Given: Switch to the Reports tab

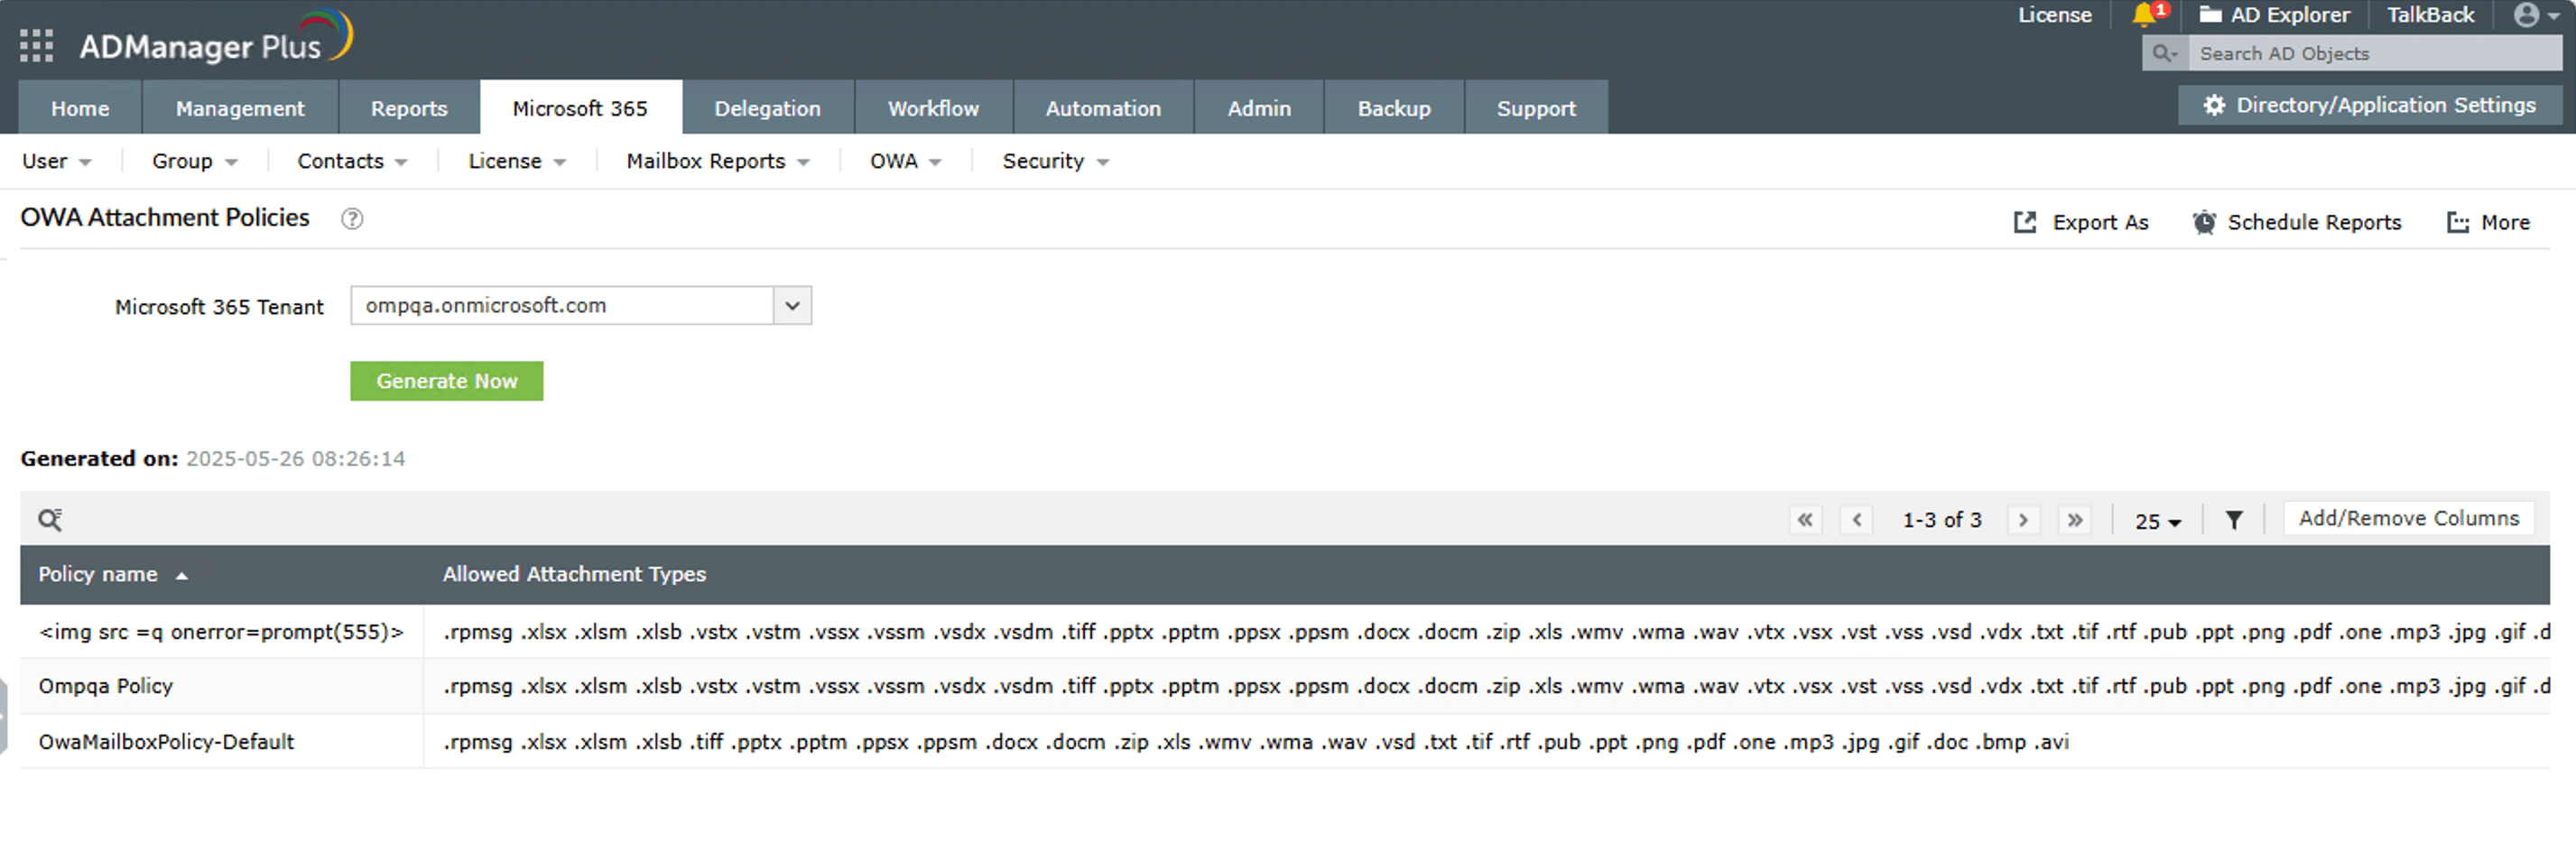Looking at the screenshot, I should pyautogui.click(x=409, y=108).
